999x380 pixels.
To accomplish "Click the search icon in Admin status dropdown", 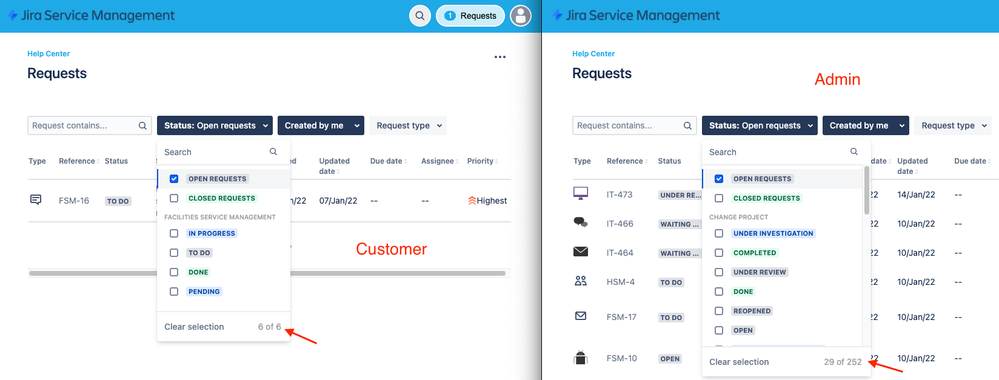I will pyautogui.click(x=854, y=152).
